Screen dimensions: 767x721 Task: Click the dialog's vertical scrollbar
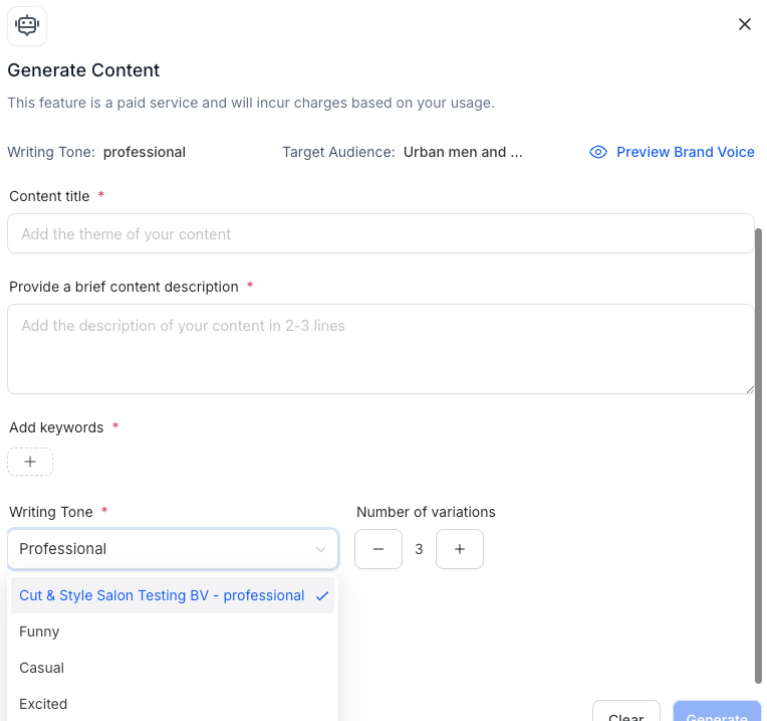758,450
